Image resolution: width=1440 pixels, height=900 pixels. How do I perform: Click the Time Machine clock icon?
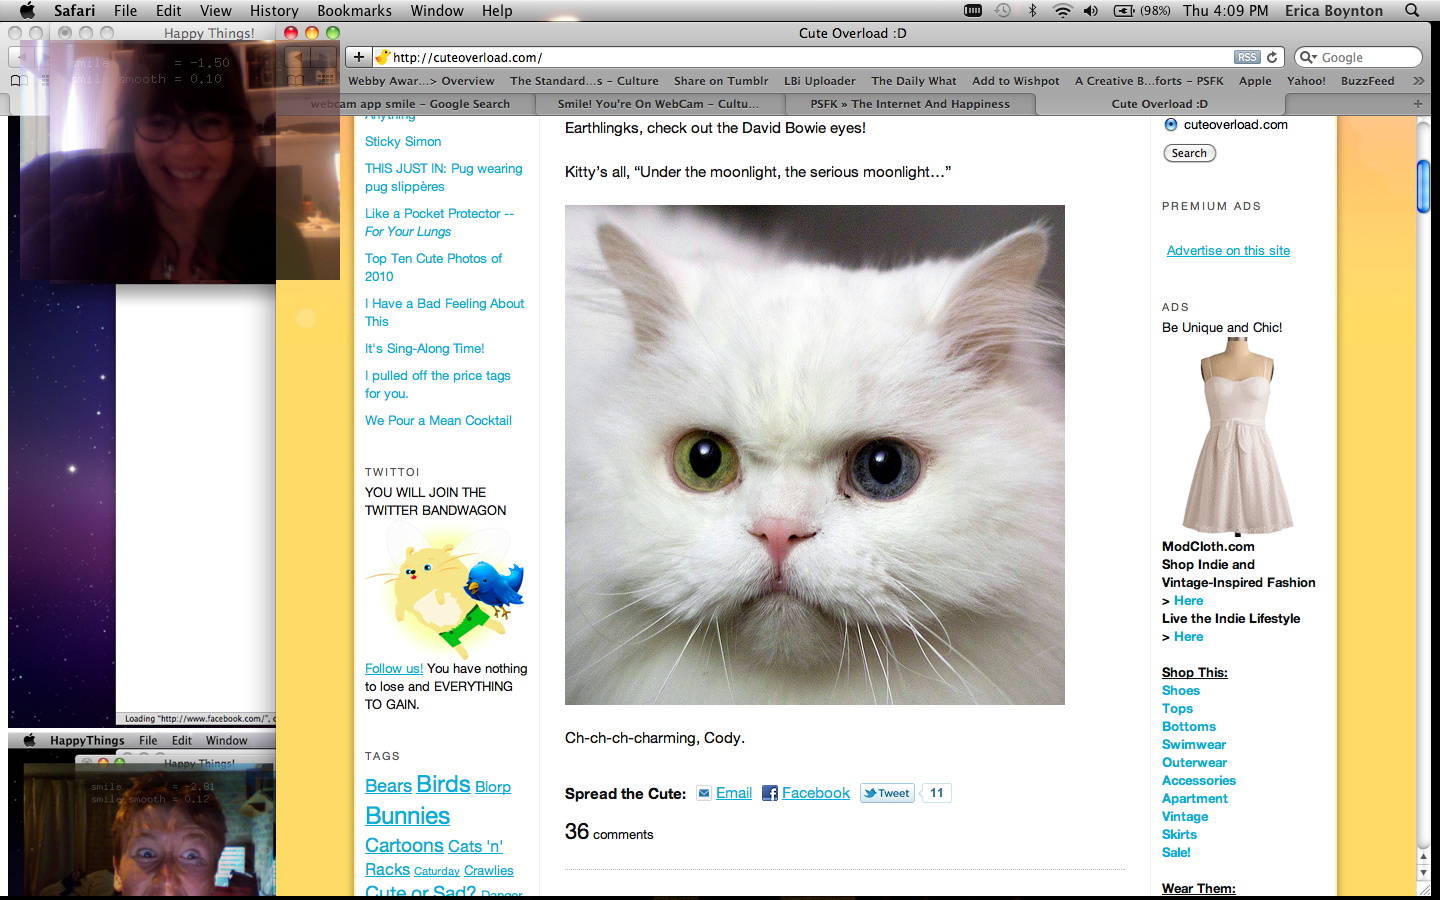(x=1003, y=11)
